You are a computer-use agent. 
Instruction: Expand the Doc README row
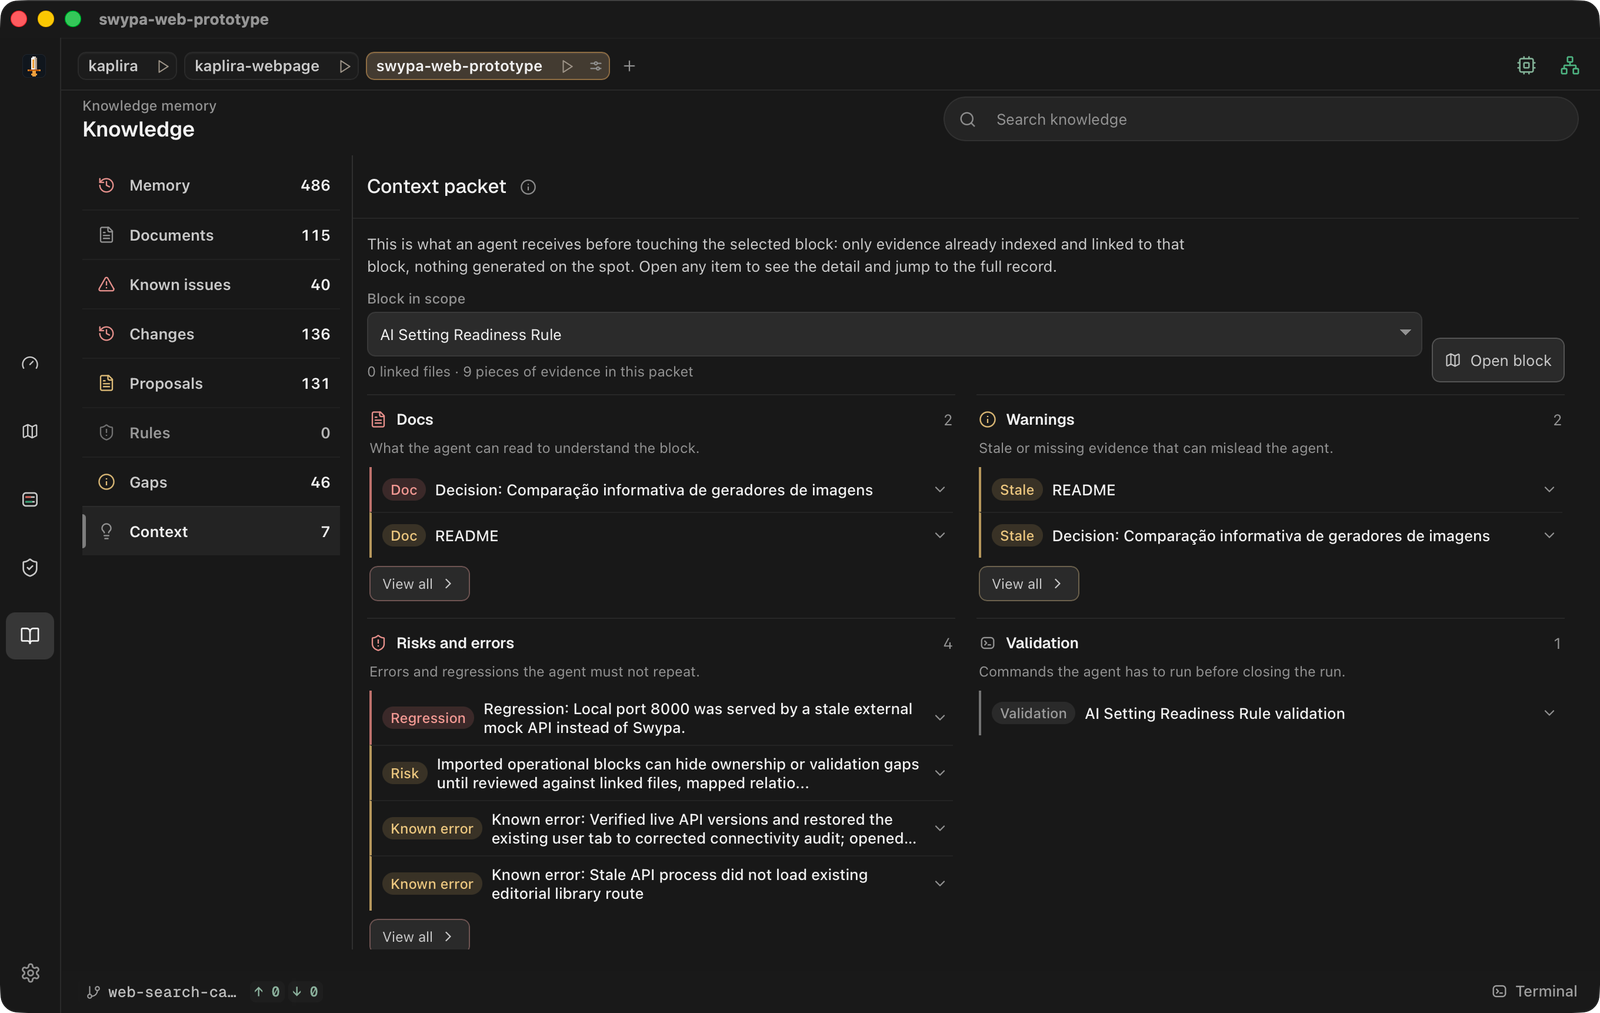pyautogui.click(x=659, y=536)
